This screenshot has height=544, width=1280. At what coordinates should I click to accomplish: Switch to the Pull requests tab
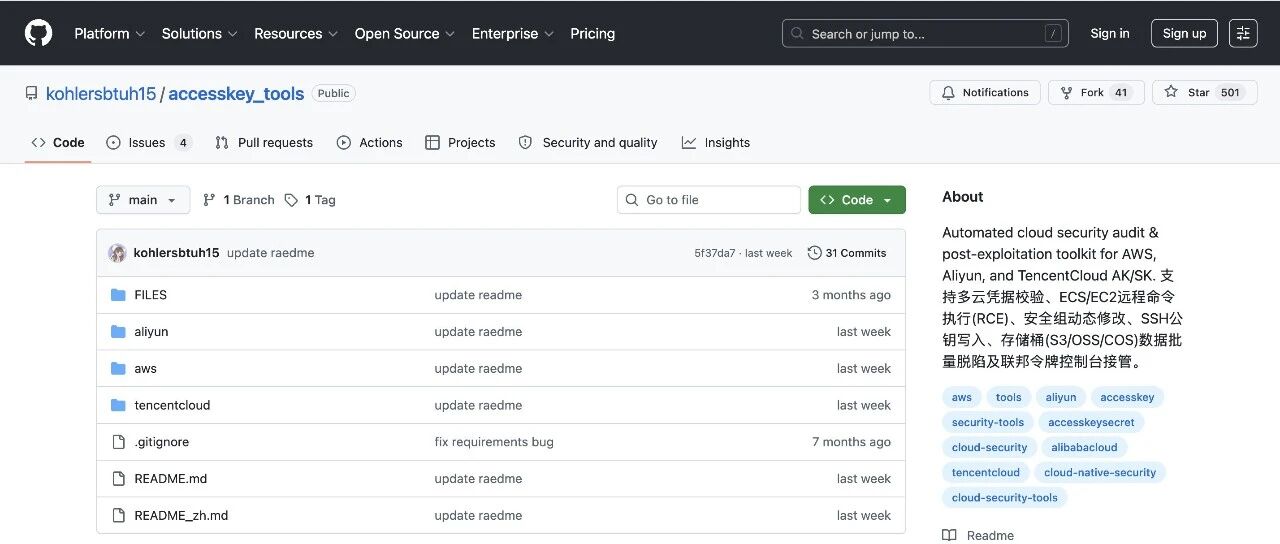[x=264, y=142]
